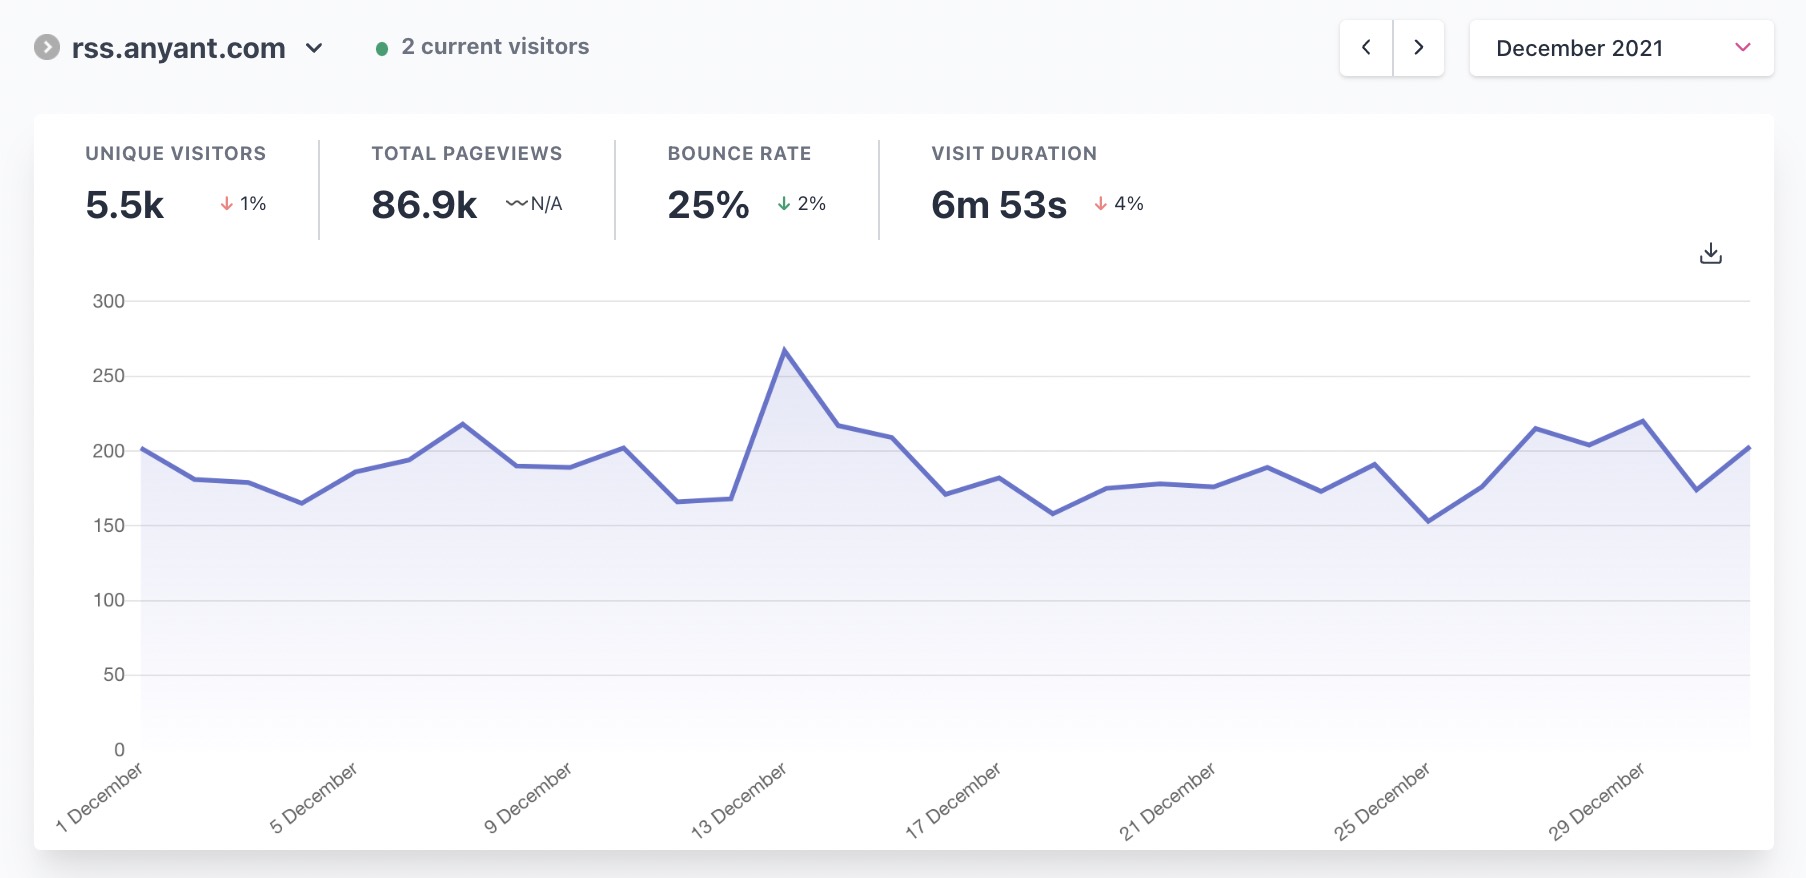Click the pink chevron in the date picker
The image size is (1806, 878).
point(1742,48)
